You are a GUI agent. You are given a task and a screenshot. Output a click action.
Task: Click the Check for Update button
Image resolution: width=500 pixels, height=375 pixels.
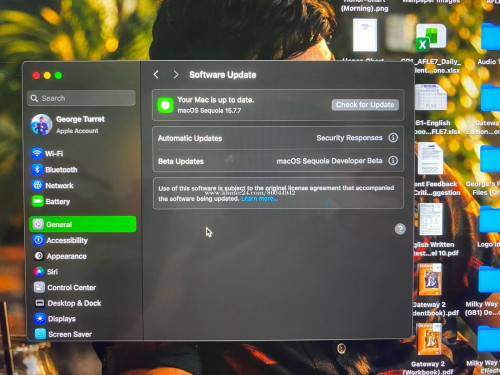click(x=365, y=105)
